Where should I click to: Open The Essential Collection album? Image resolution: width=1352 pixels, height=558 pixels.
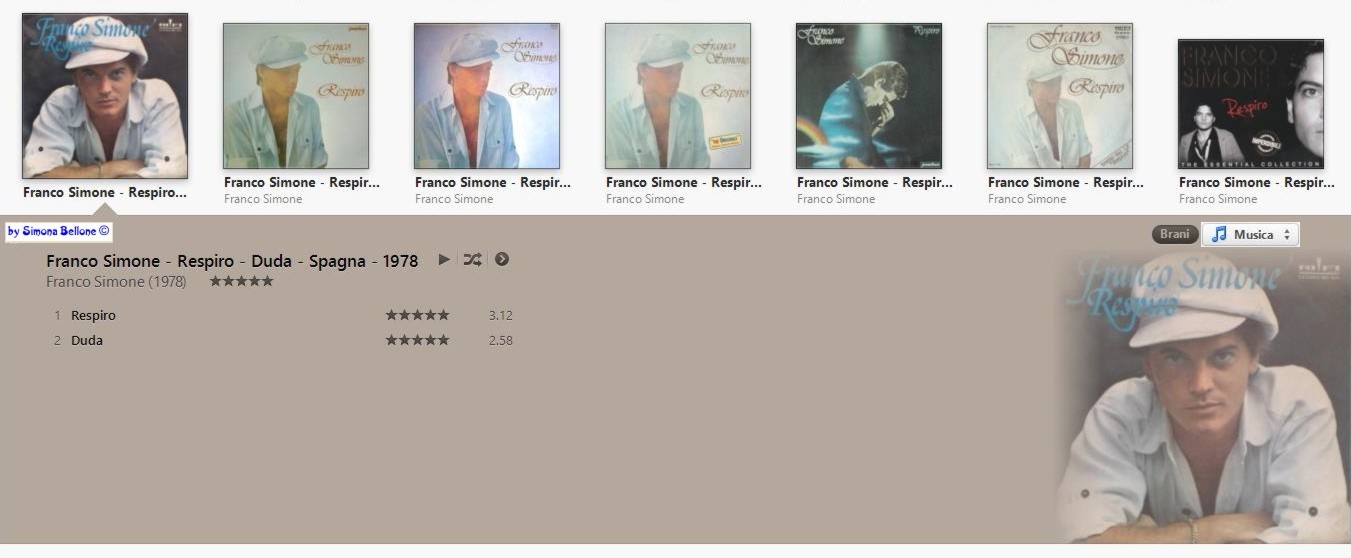1251,104
